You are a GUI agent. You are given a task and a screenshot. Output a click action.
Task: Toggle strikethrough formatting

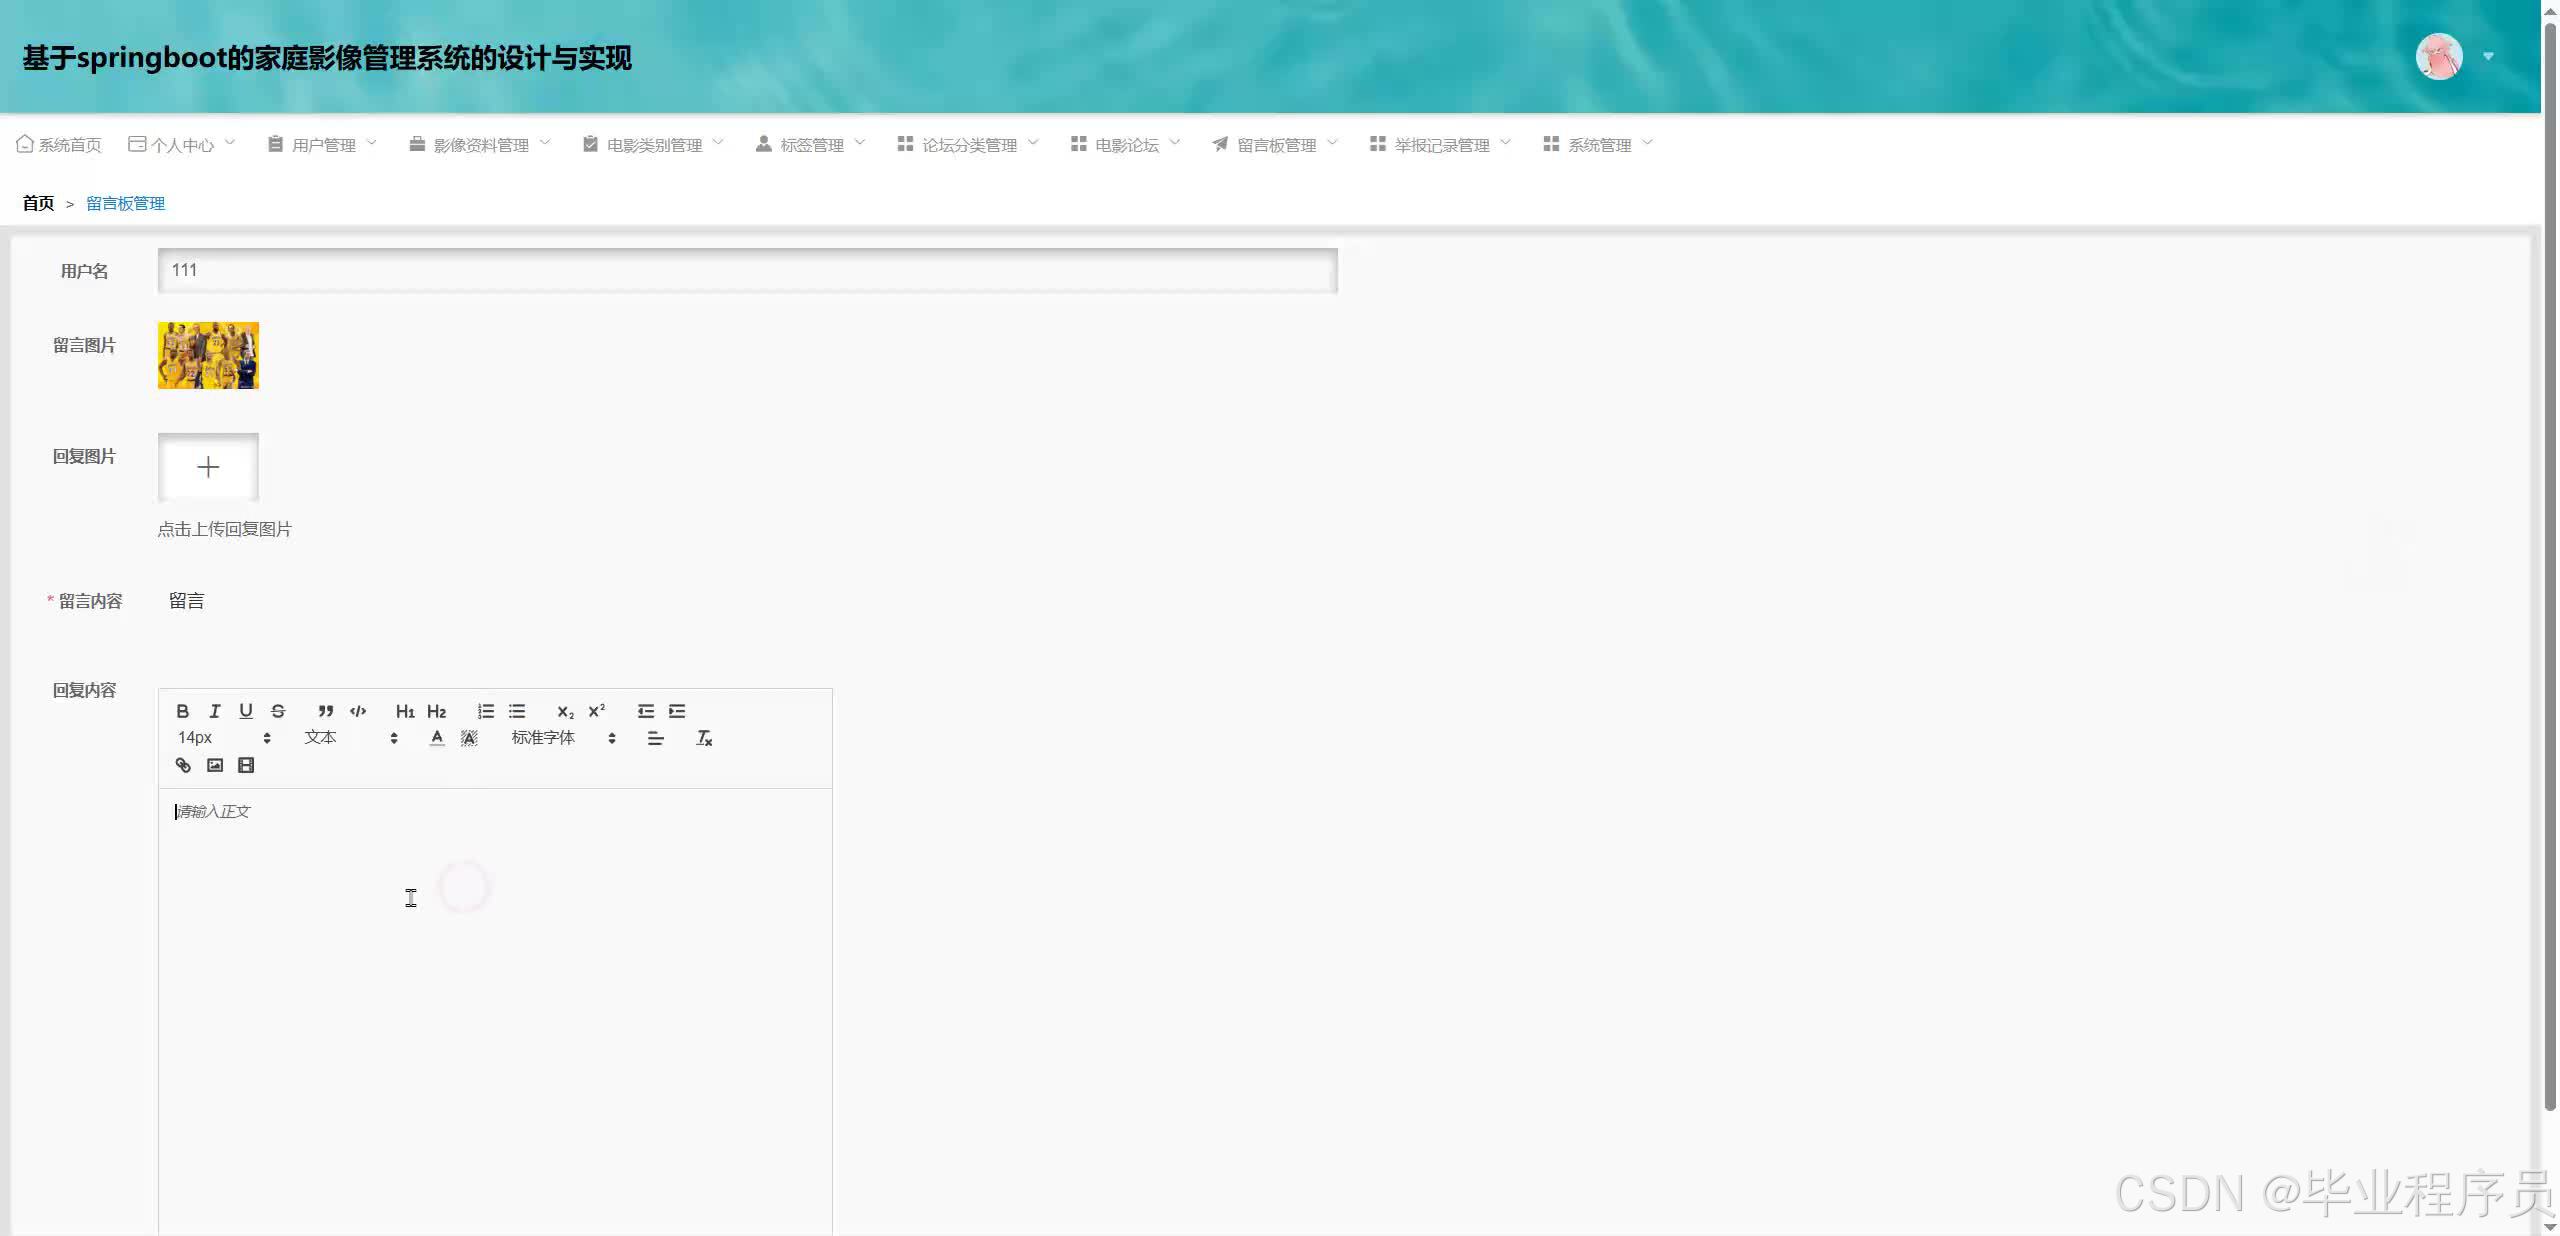278,711
